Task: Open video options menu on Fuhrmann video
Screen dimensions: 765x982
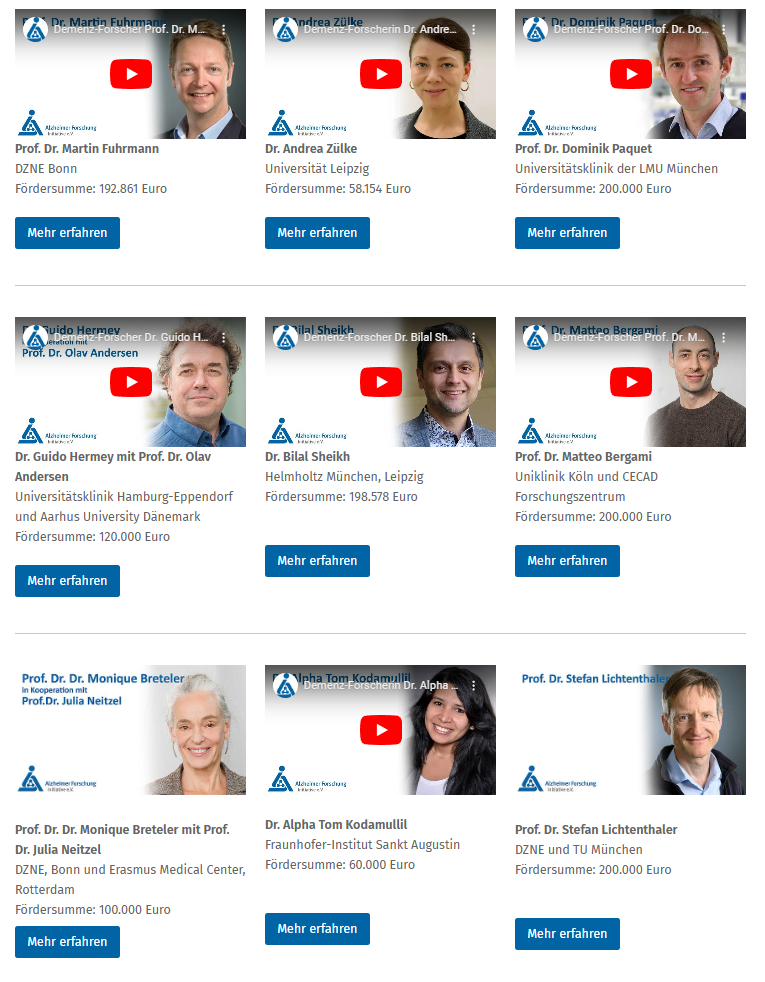Action: click(223, 29)
